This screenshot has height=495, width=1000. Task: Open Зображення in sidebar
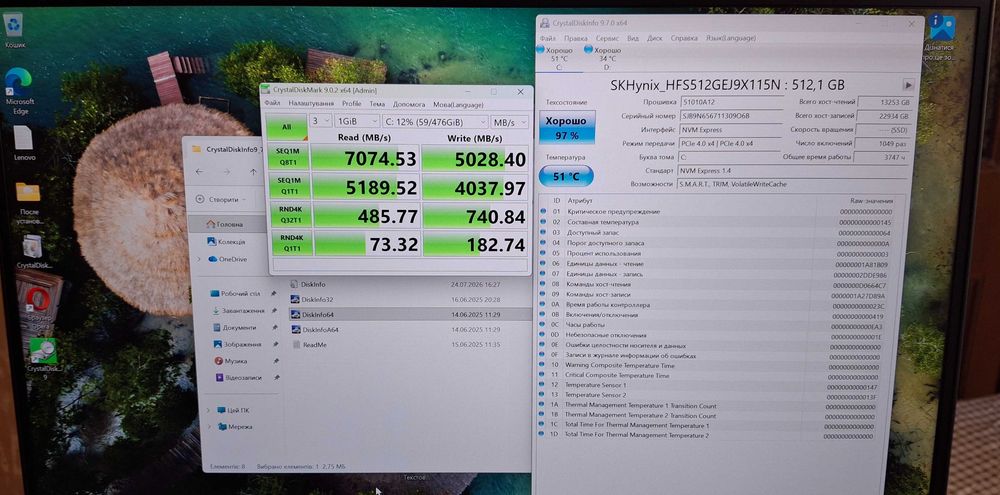point(239,344)
